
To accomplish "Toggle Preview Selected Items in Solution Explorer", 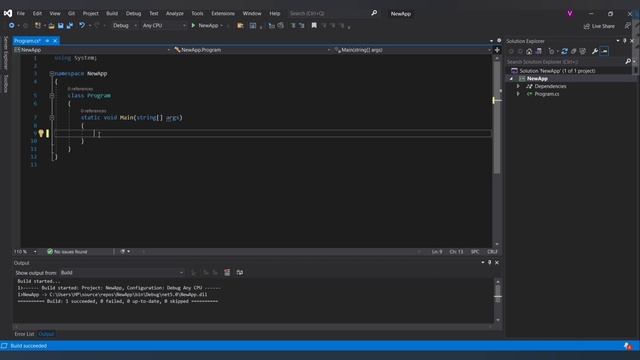I will click(604, 51).
